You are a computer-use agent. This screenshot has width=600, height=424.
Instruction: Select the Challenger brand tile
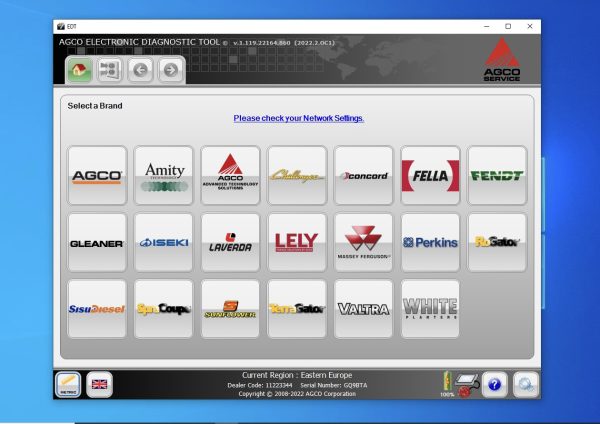[x=297, y=175]
